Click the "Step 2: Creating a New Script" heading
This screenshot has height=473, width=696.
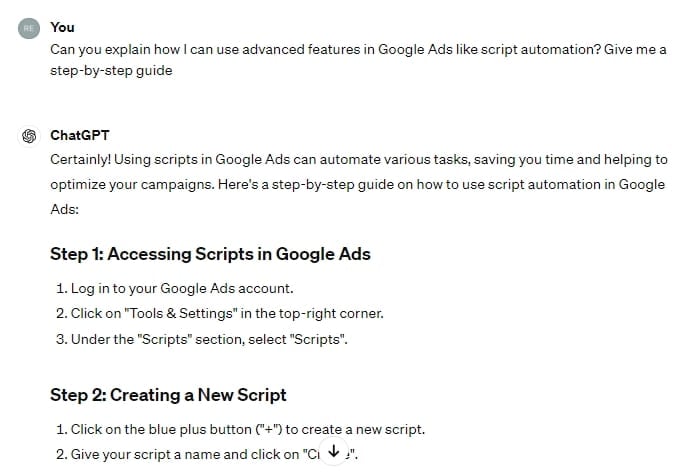pyautogui.click(x=168, y=395)
